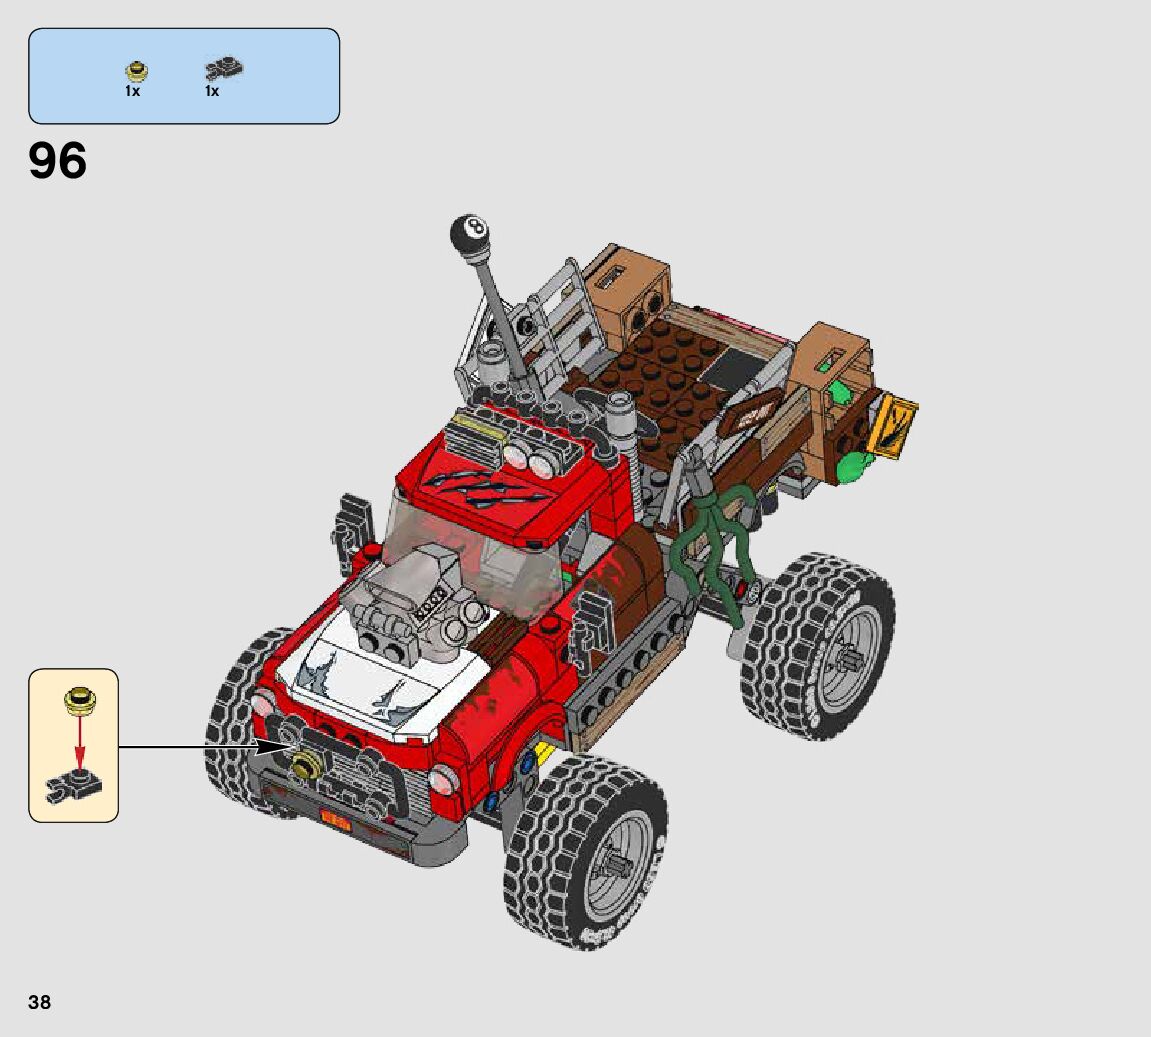Click the black clip plate in parts list
The width and height of the screenshot is (1151, 1037).
tap(224, 69)
